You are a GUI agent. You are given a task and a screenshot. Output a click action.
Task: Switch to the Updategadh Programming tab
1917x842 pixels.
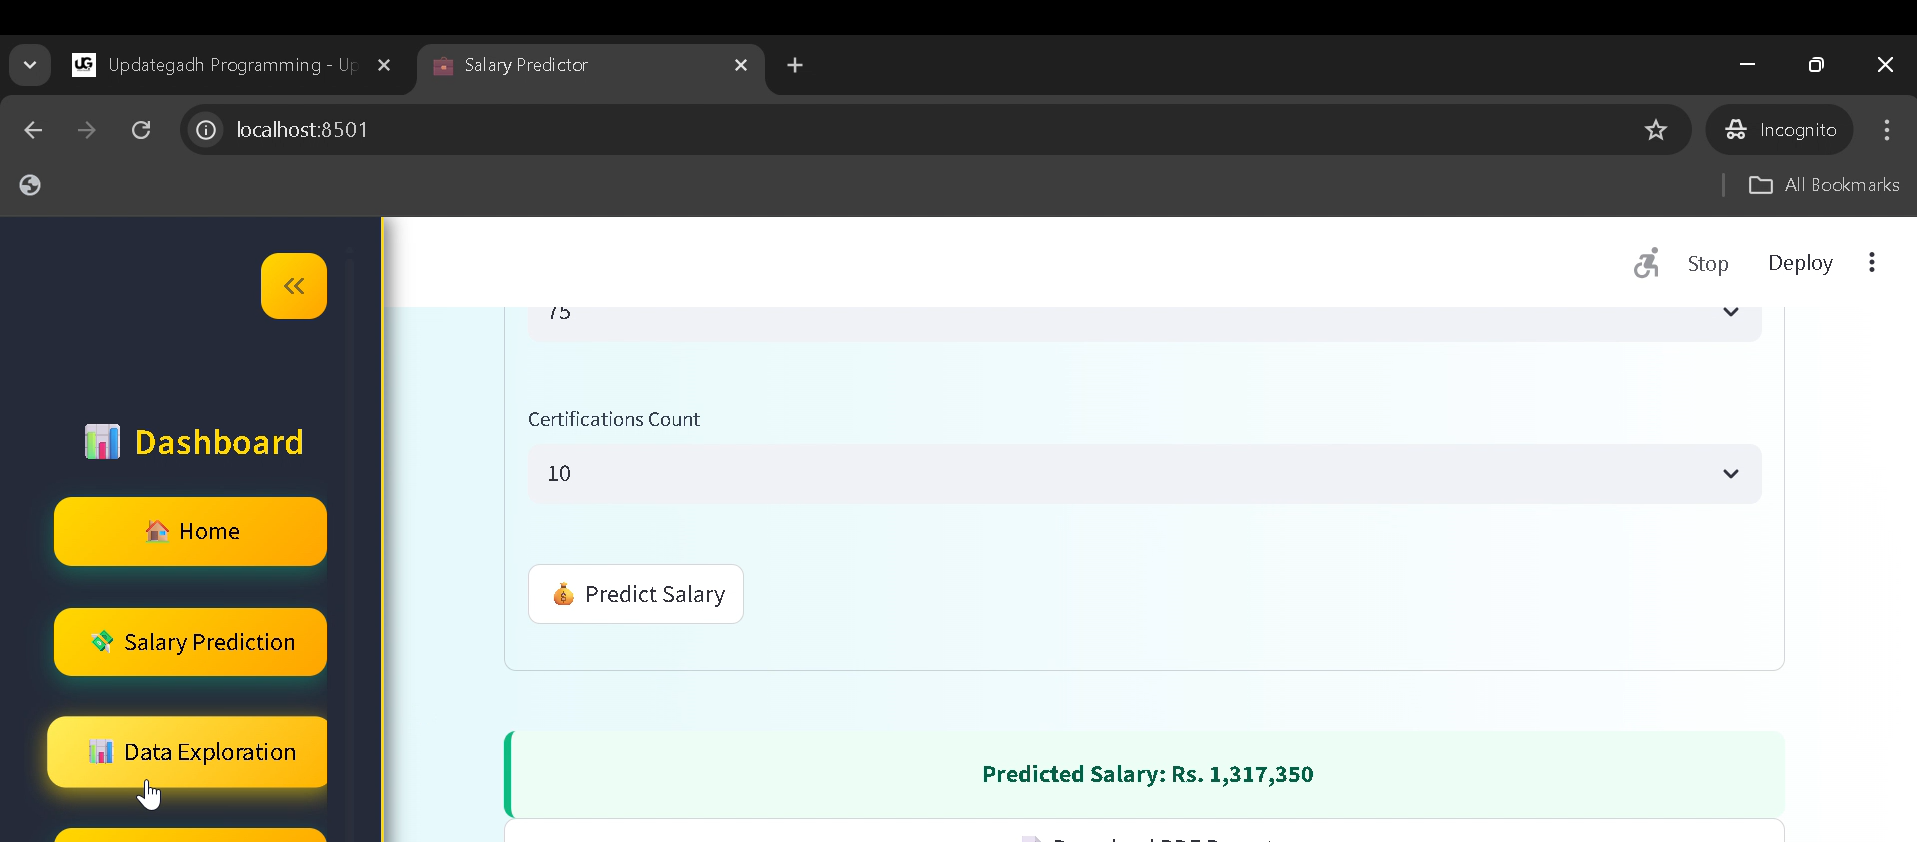[230, 65]
